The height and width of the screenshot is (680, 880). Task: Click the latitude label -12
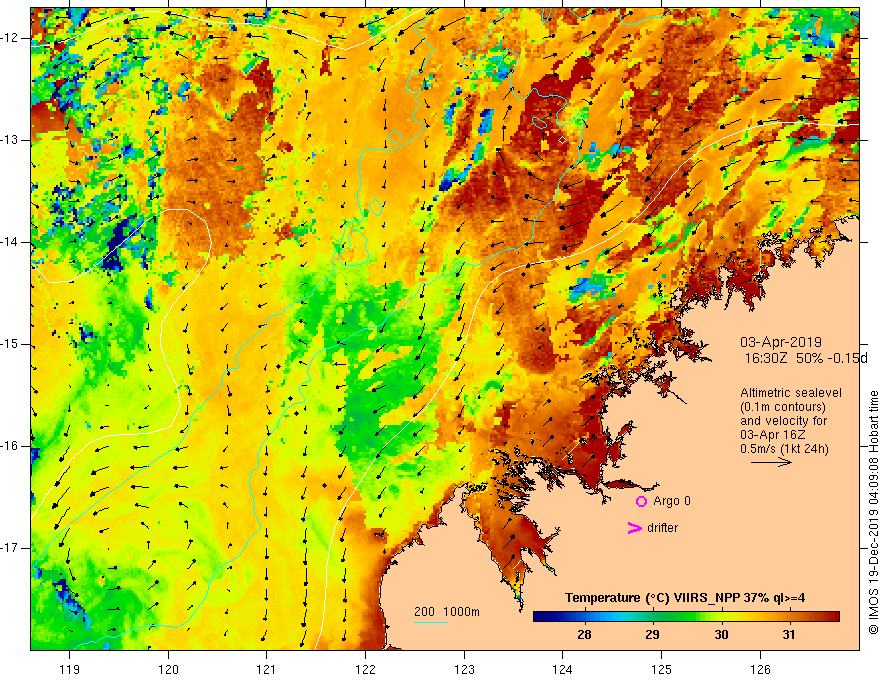(x=10, y=38)
